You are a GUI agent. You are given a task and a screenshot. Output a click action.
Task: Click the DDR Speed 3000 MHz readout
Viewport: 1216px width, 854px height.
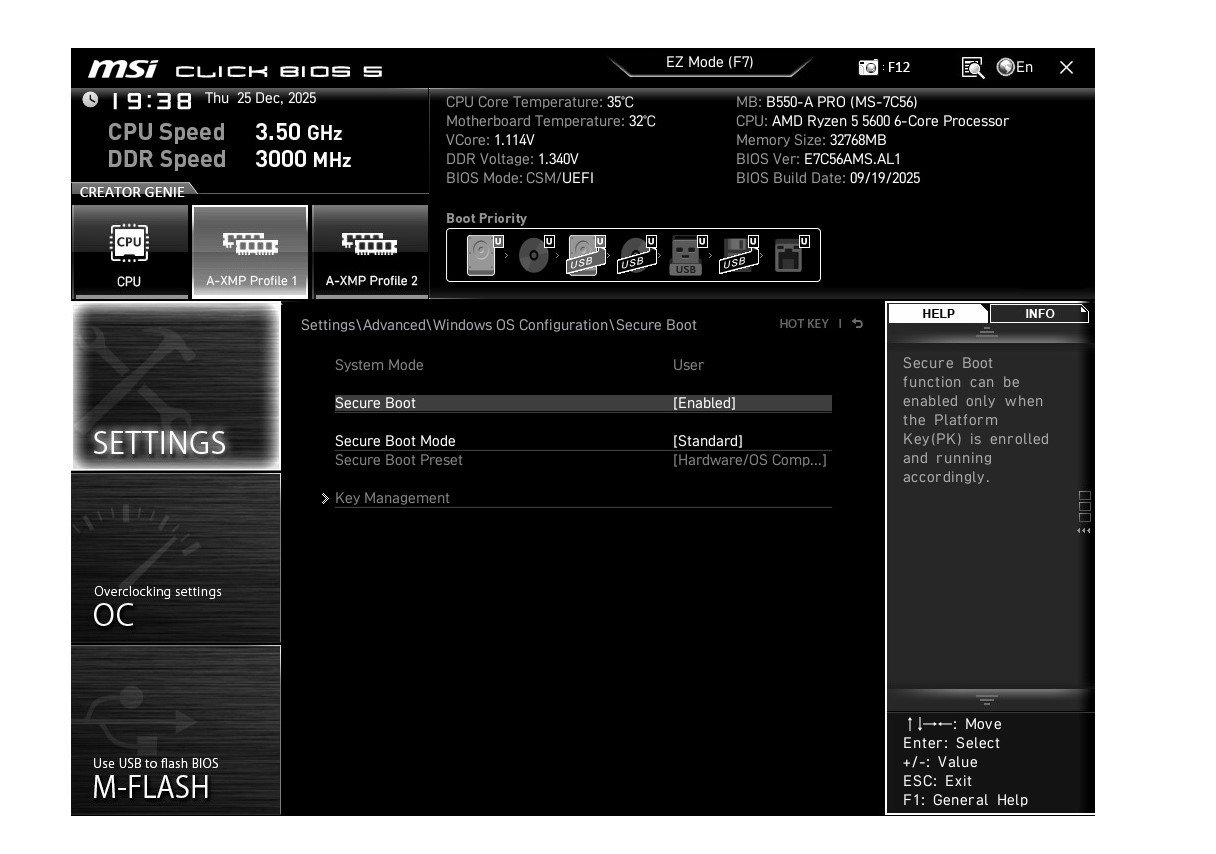pos(229,159)
